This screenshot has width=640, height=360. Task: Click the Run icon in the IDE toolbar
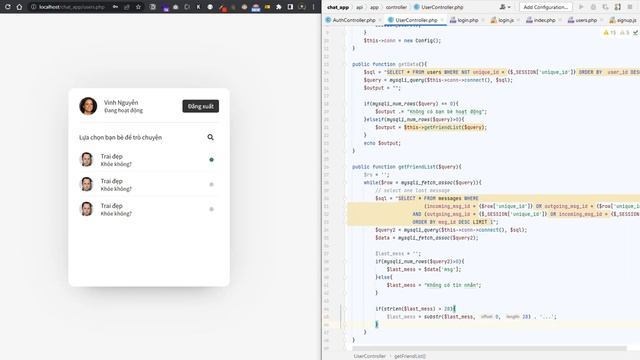point(581,7)
